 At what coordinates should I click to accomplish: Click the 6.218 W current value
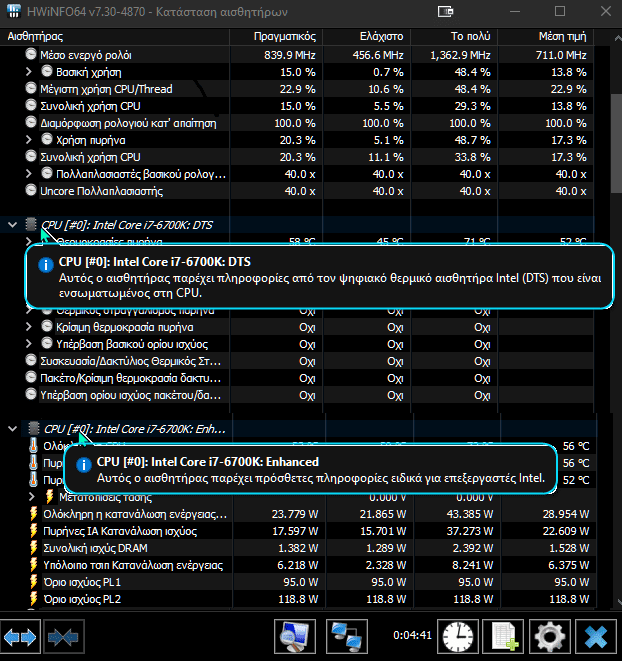tap(297, 565)
